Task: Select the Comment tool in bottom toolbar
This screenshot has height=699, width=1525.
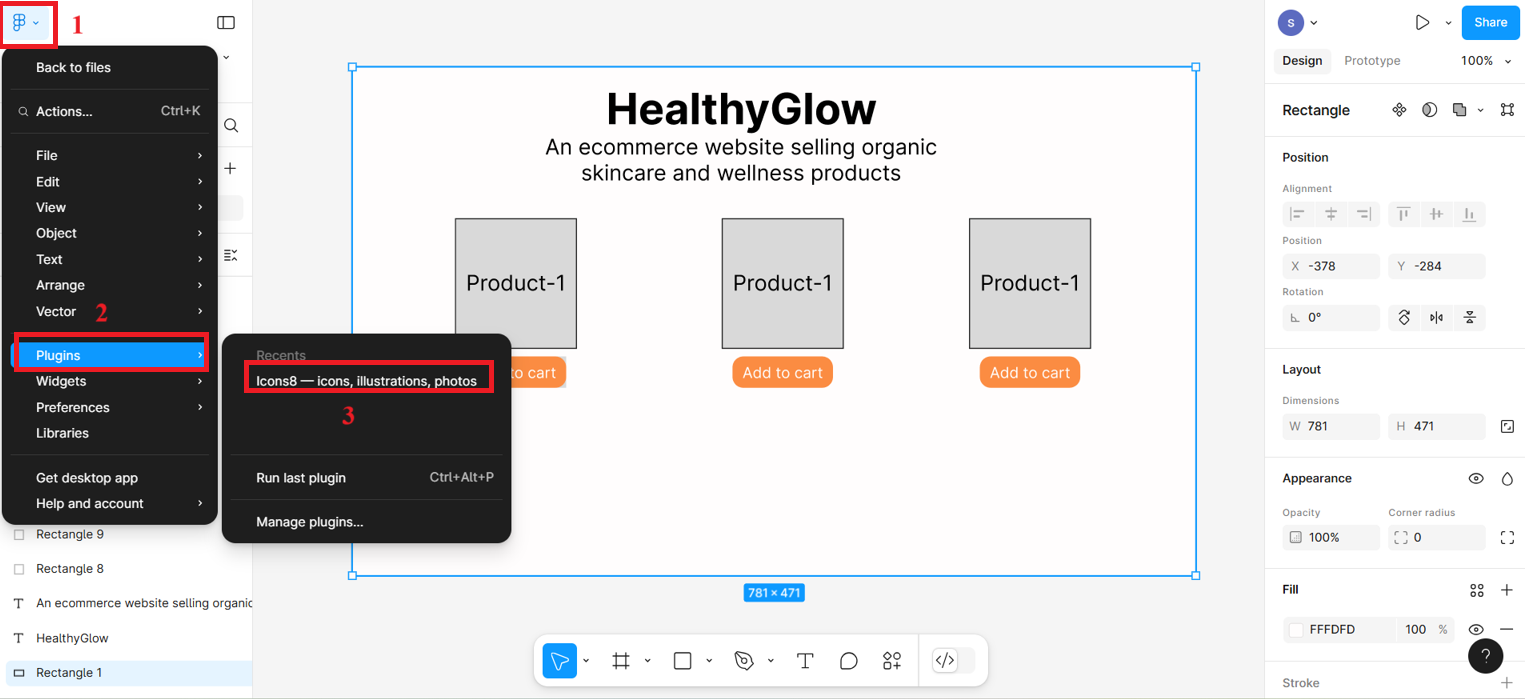Action: pyautogui.click(x=848, y=661)
